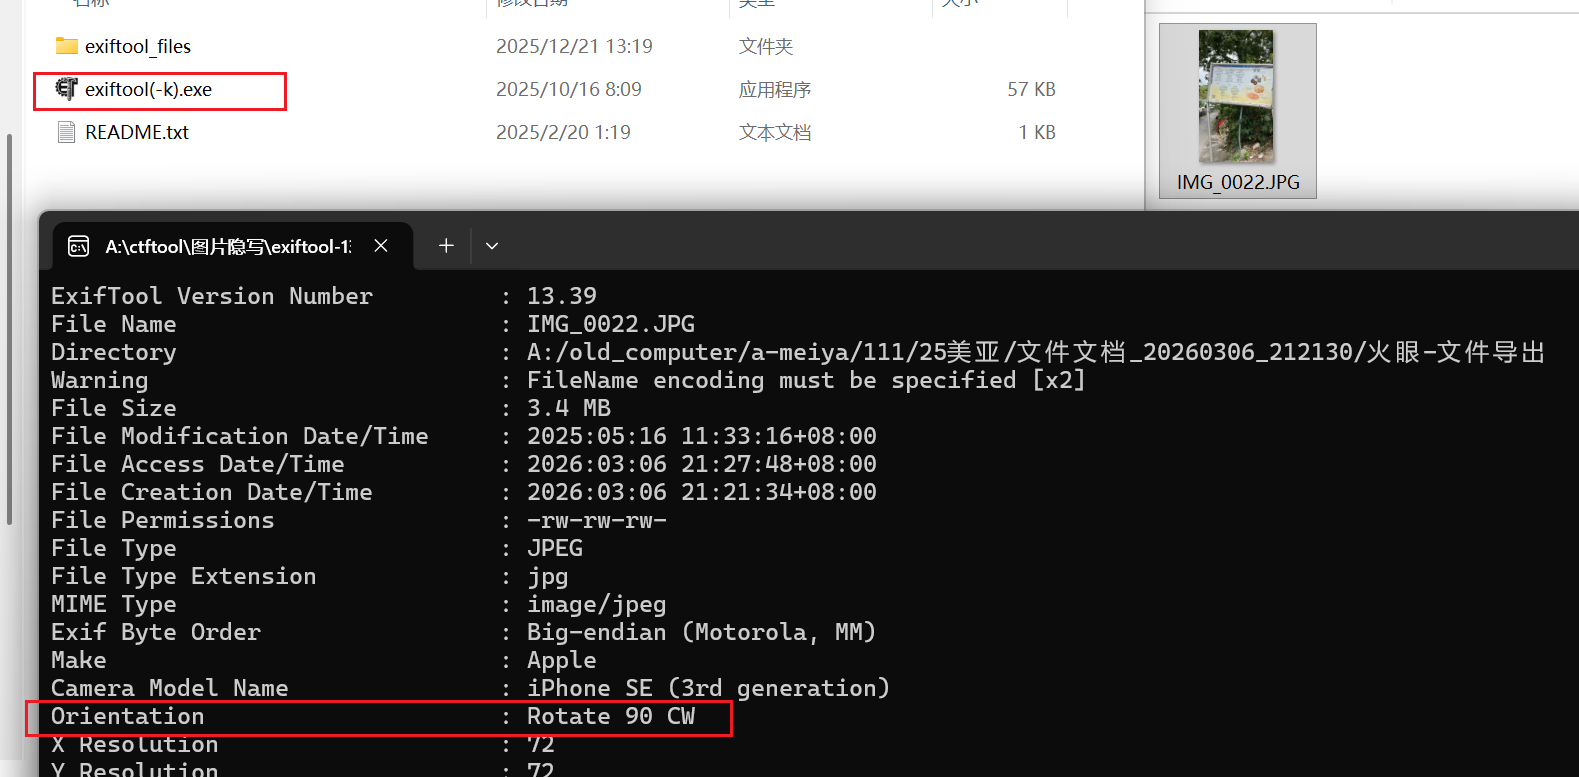The image size is (1579, 777).
Task: Click the terminal tab's command prompt icon
Action: point(78,246)
